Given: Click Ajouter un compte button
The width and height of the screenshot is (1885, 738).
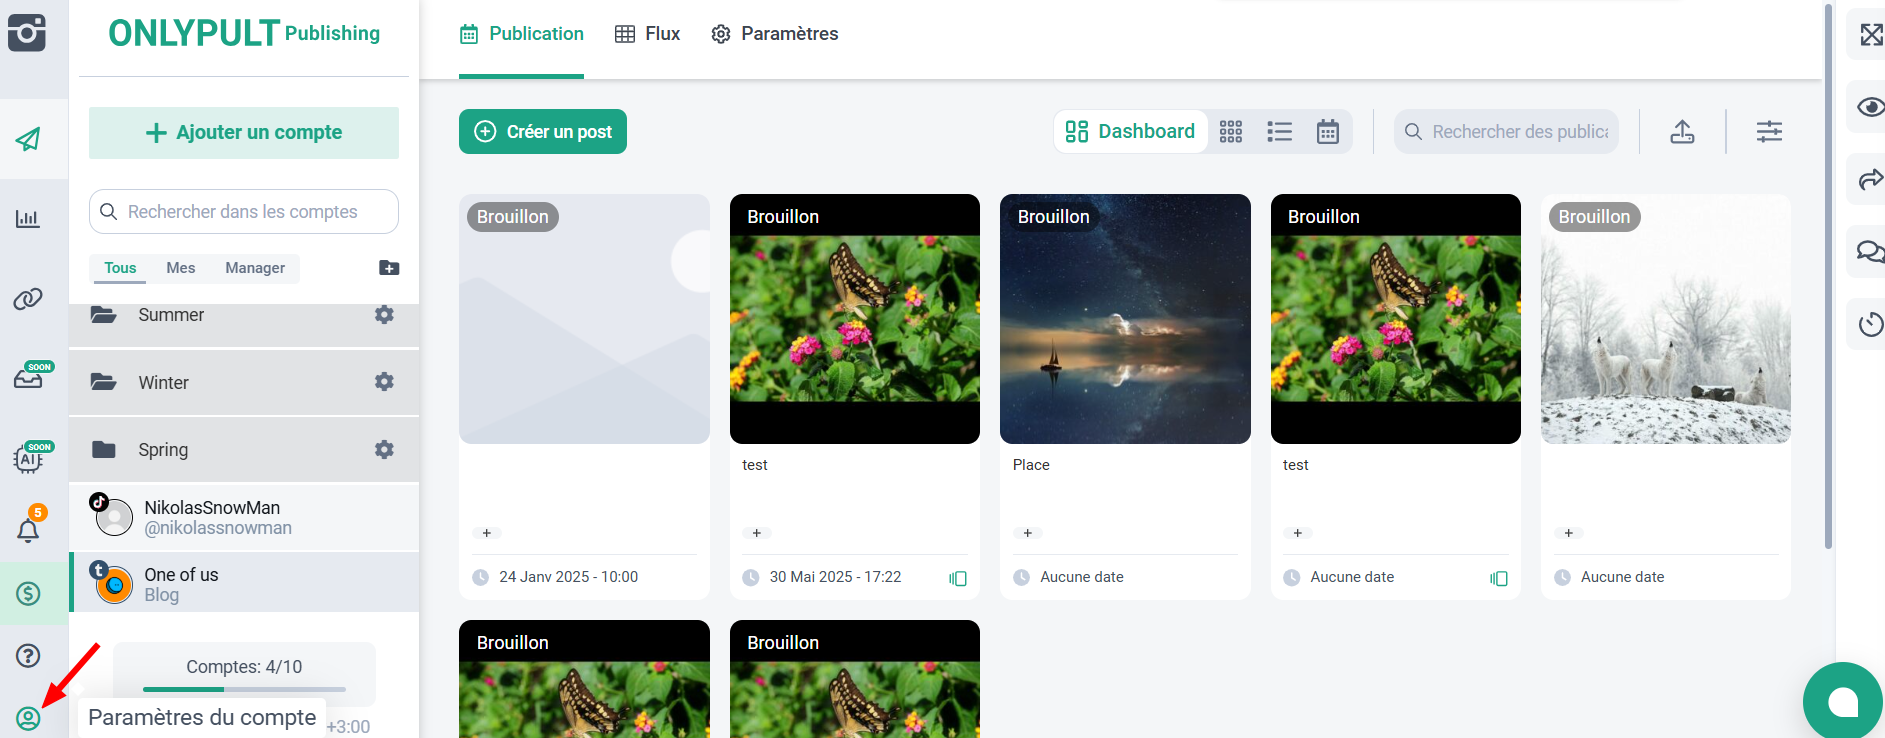Looking at the screenshot, I should tap(244, 133).
